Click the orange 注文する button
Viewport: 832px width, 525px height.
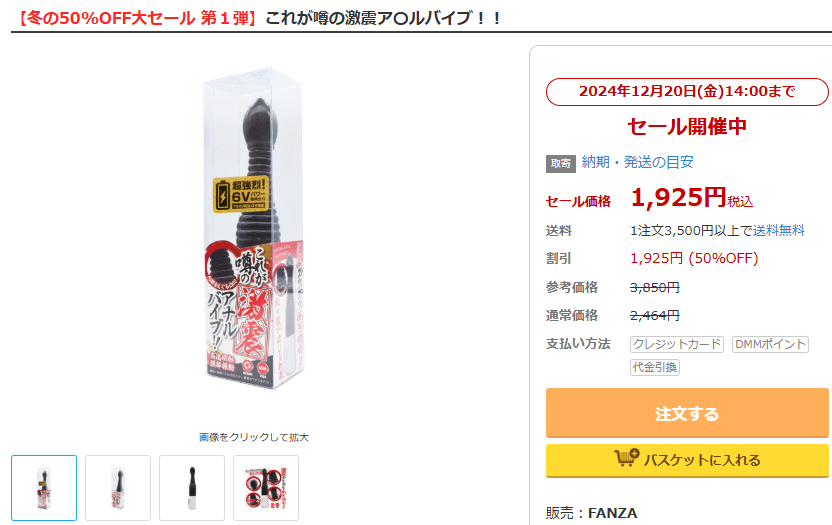pyautogui.click(x=687, y=413)
